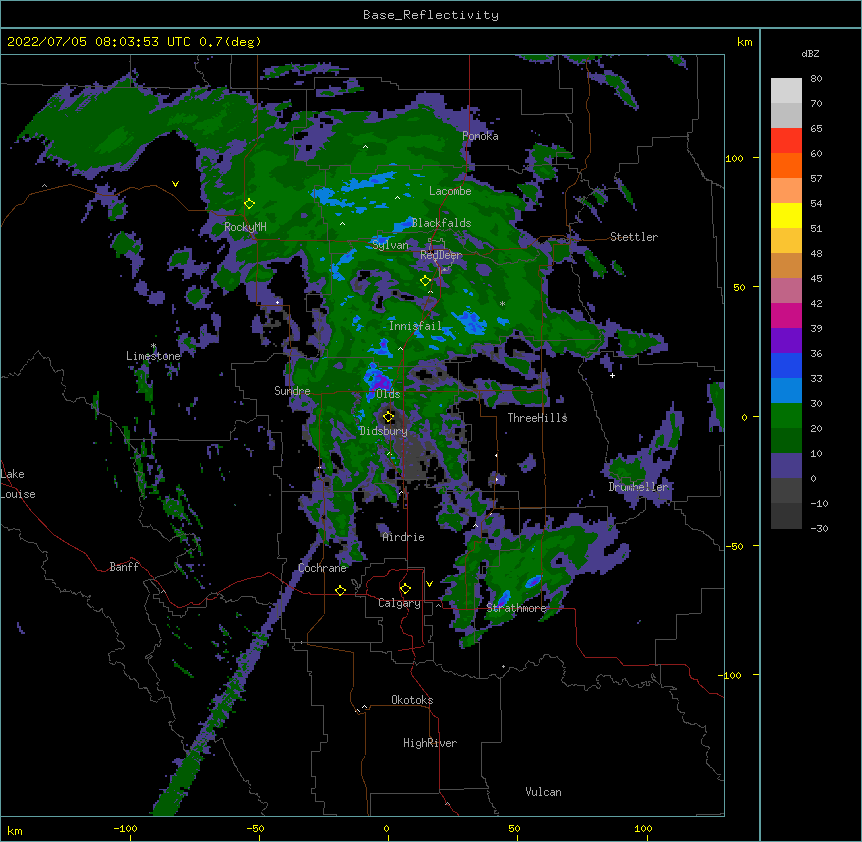Screen dimensions: 862x842
Task: Click the km unit label at top right
Action: (744, 42)
